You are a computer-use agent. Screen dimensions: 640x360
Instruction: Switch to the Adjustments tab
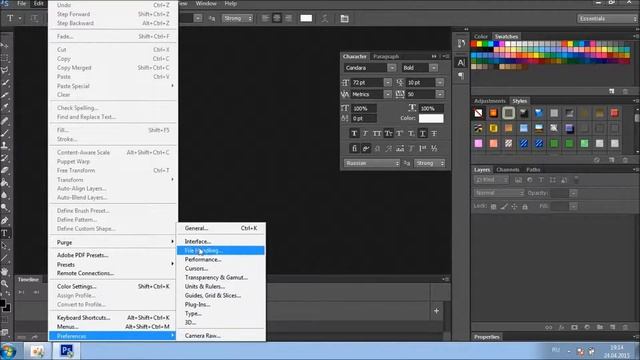click(x=489, y=101)
